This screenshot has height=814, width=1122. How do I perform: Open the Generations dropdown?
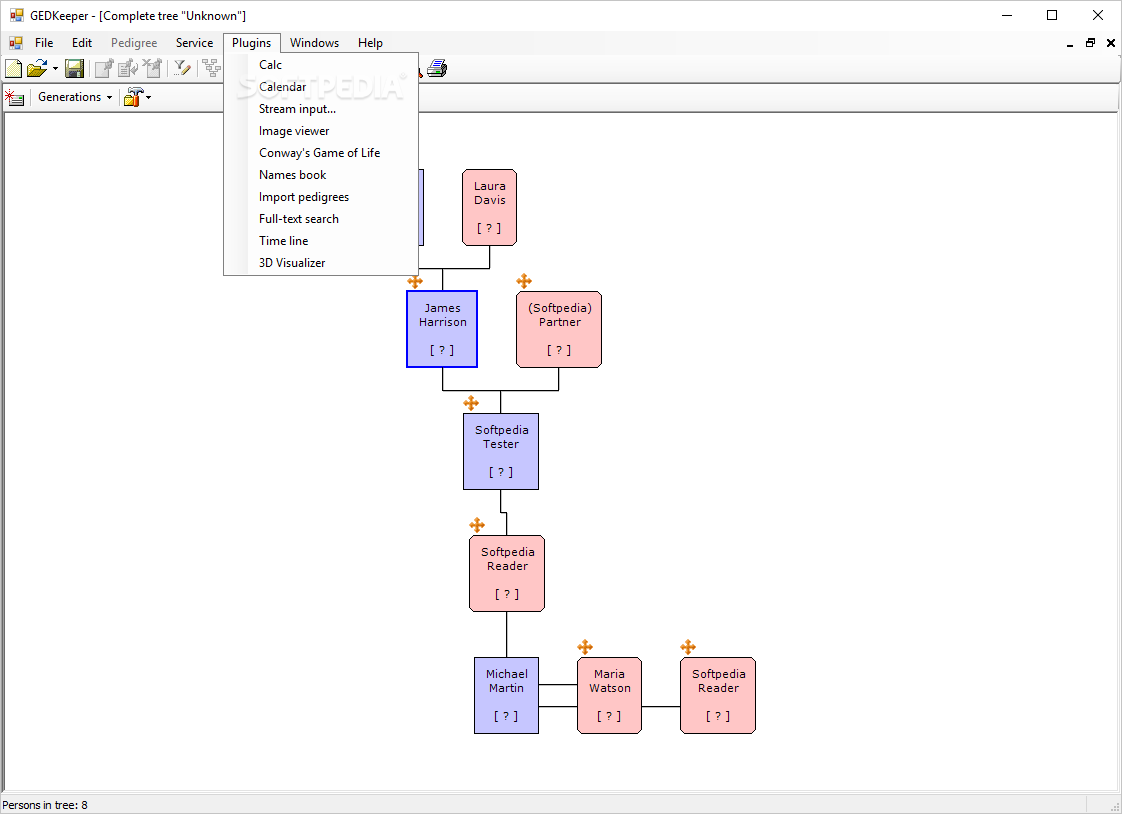pos(74,97)
